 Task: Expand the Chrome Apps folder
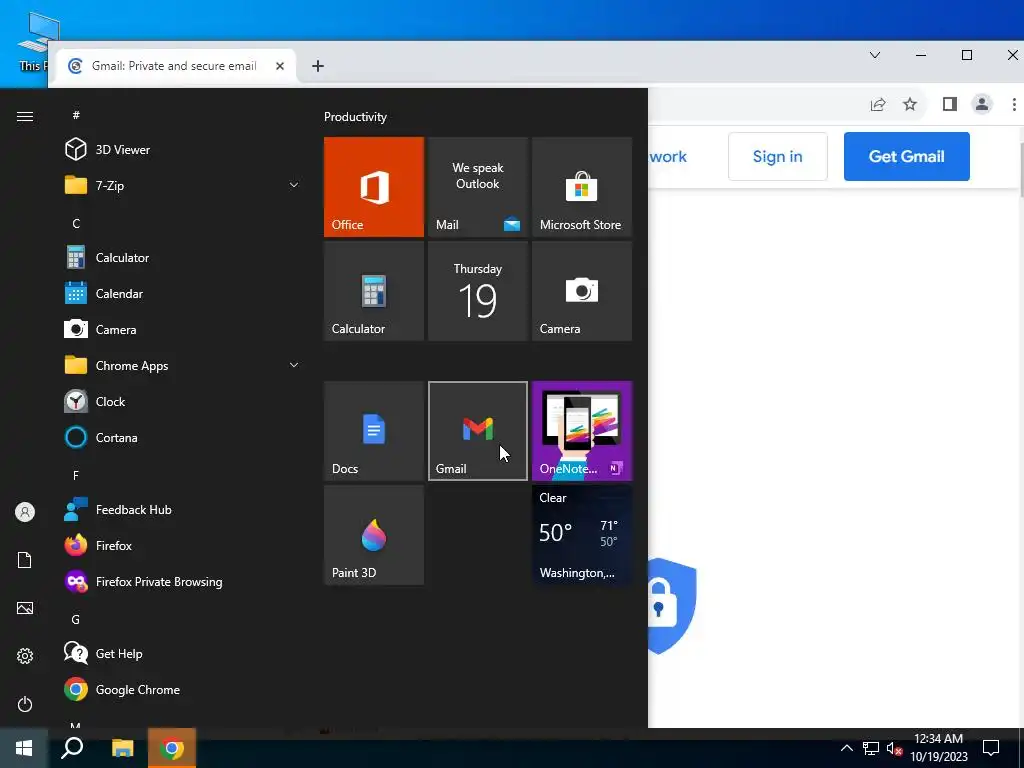[x=183, y=366]
